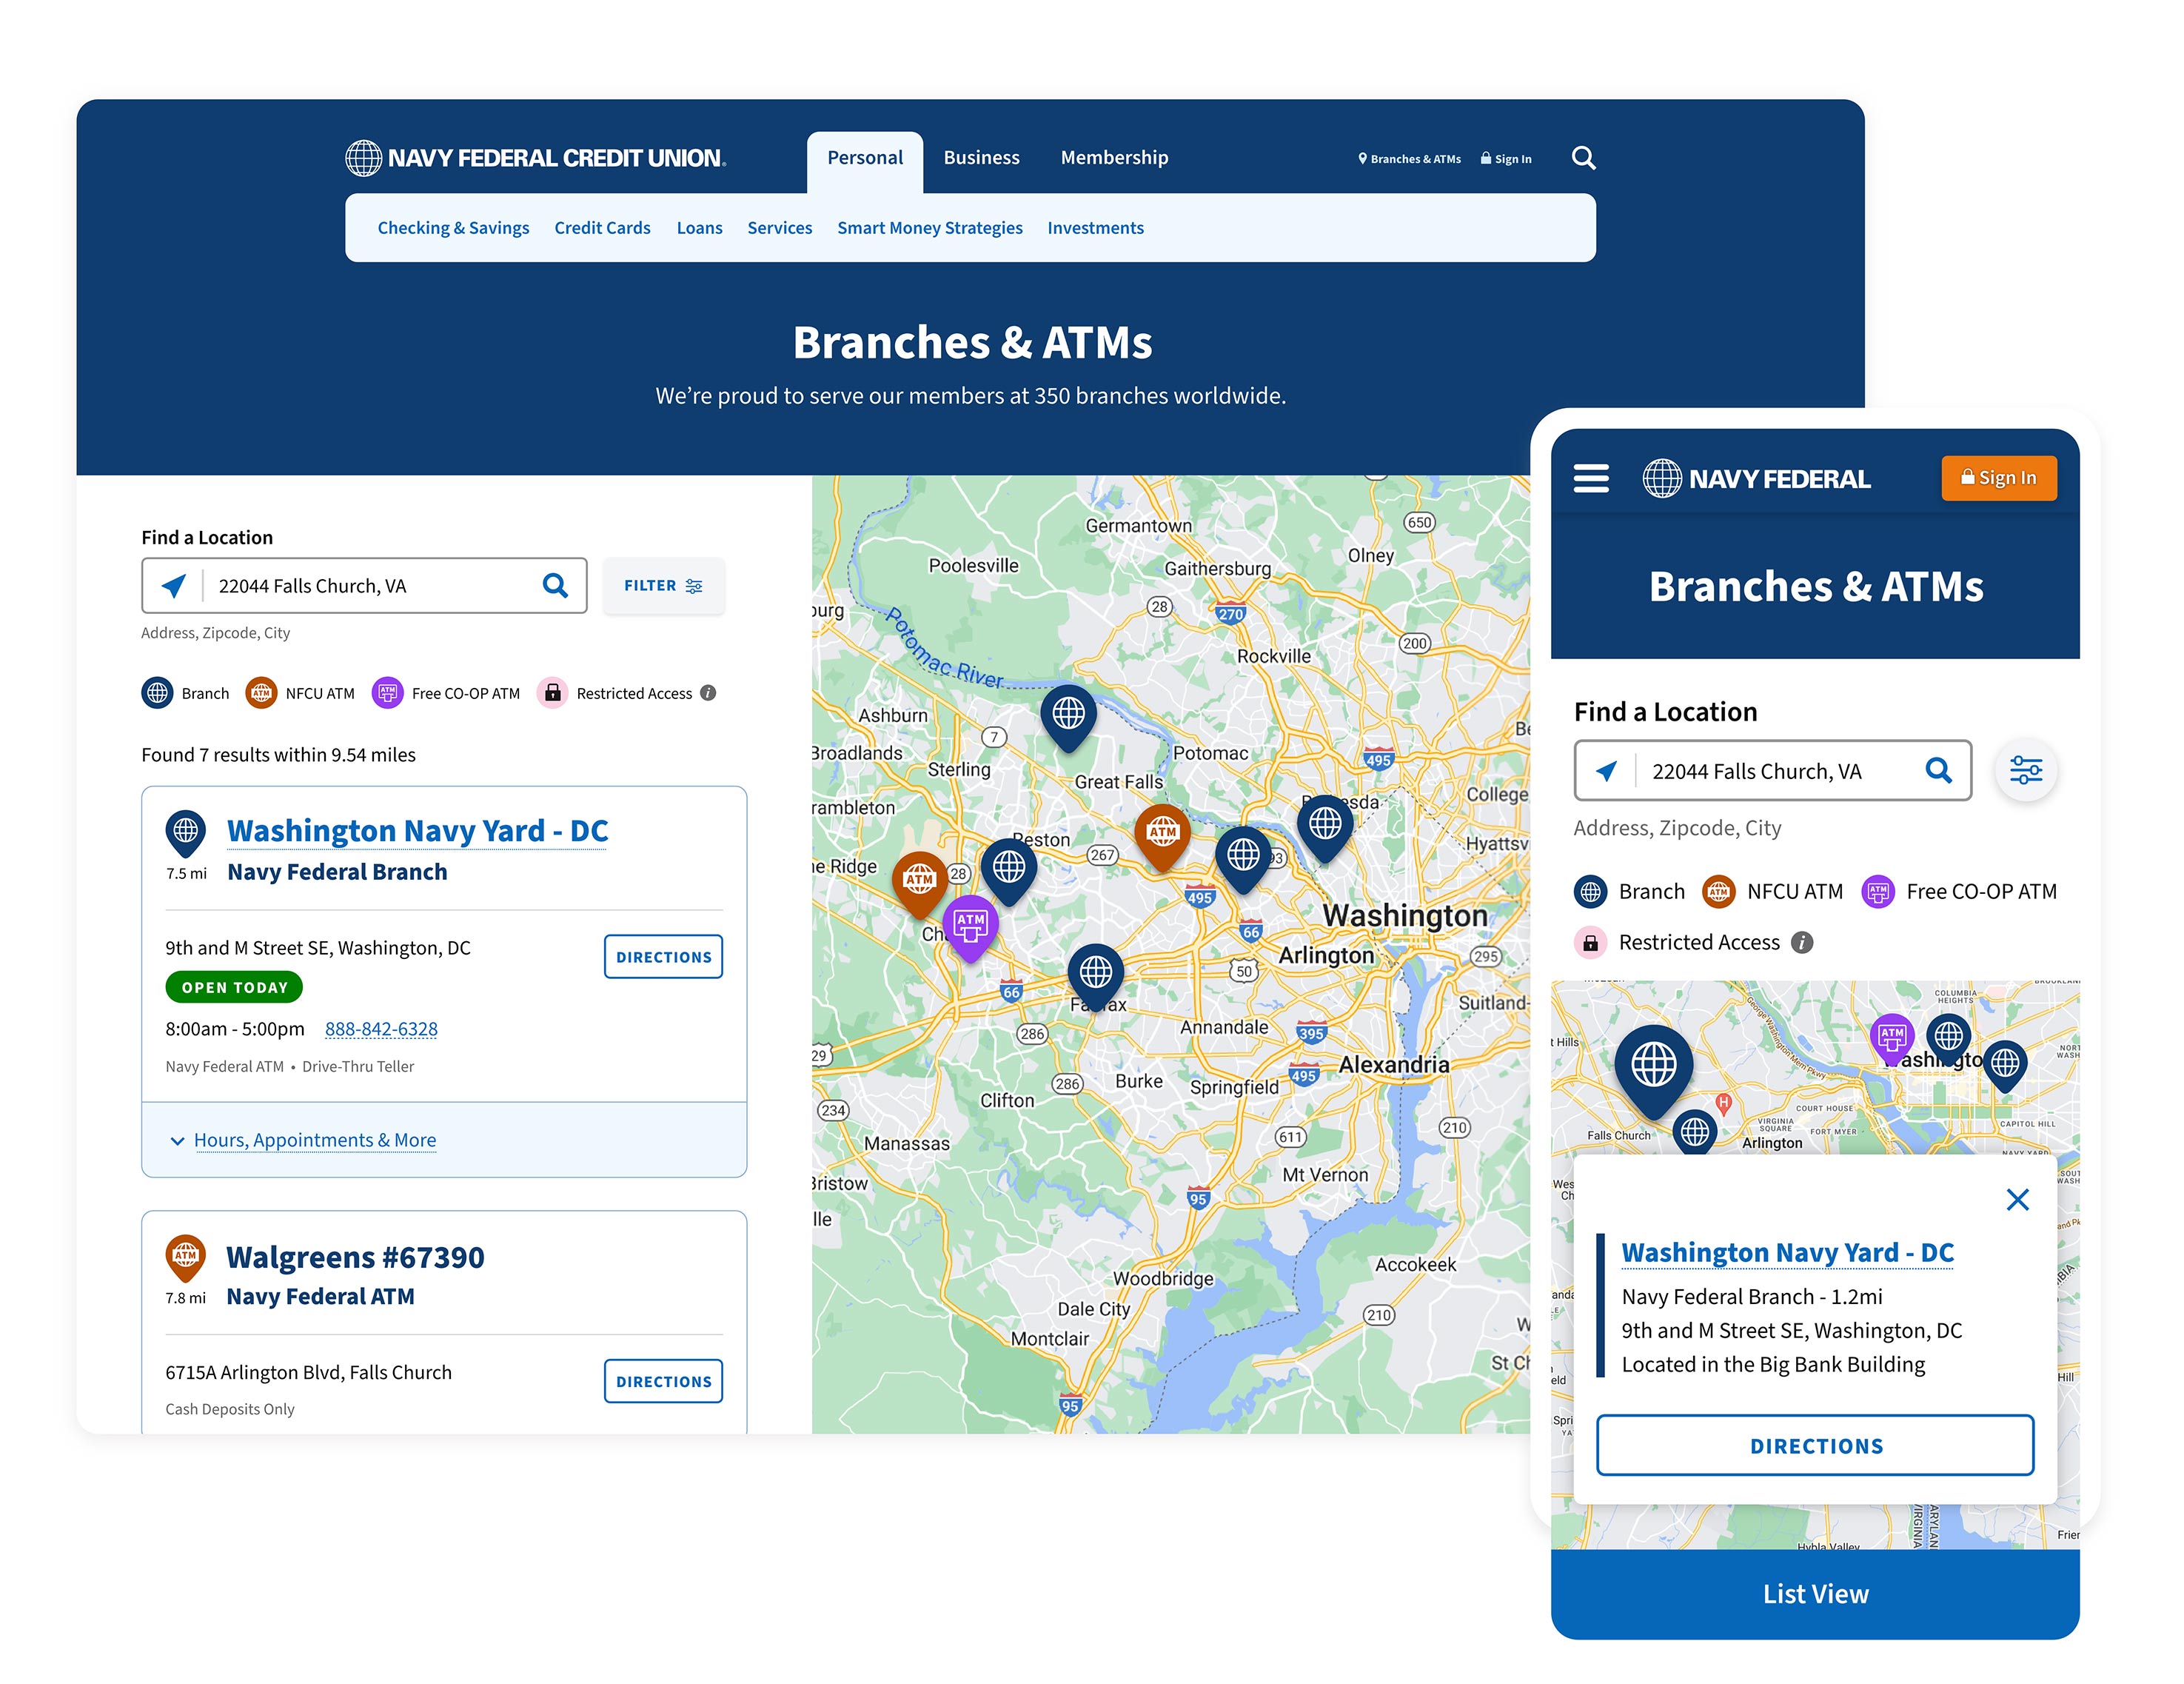
Task: Expand Hours, Appointments & More
Action: 315,1140
